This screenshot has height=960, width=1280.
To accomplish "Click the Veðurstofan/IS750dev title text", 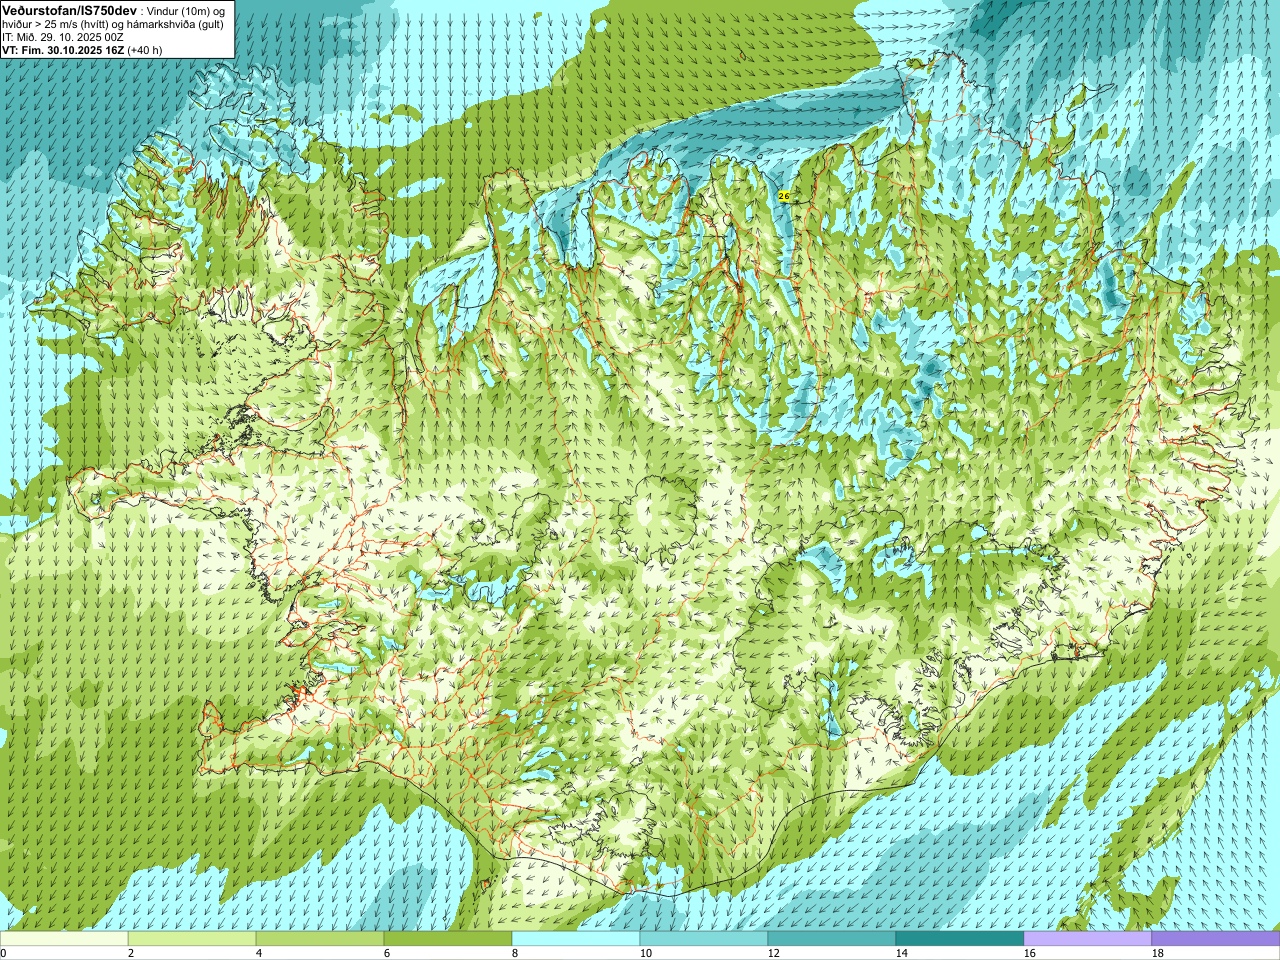I will [x=70, y=9].
